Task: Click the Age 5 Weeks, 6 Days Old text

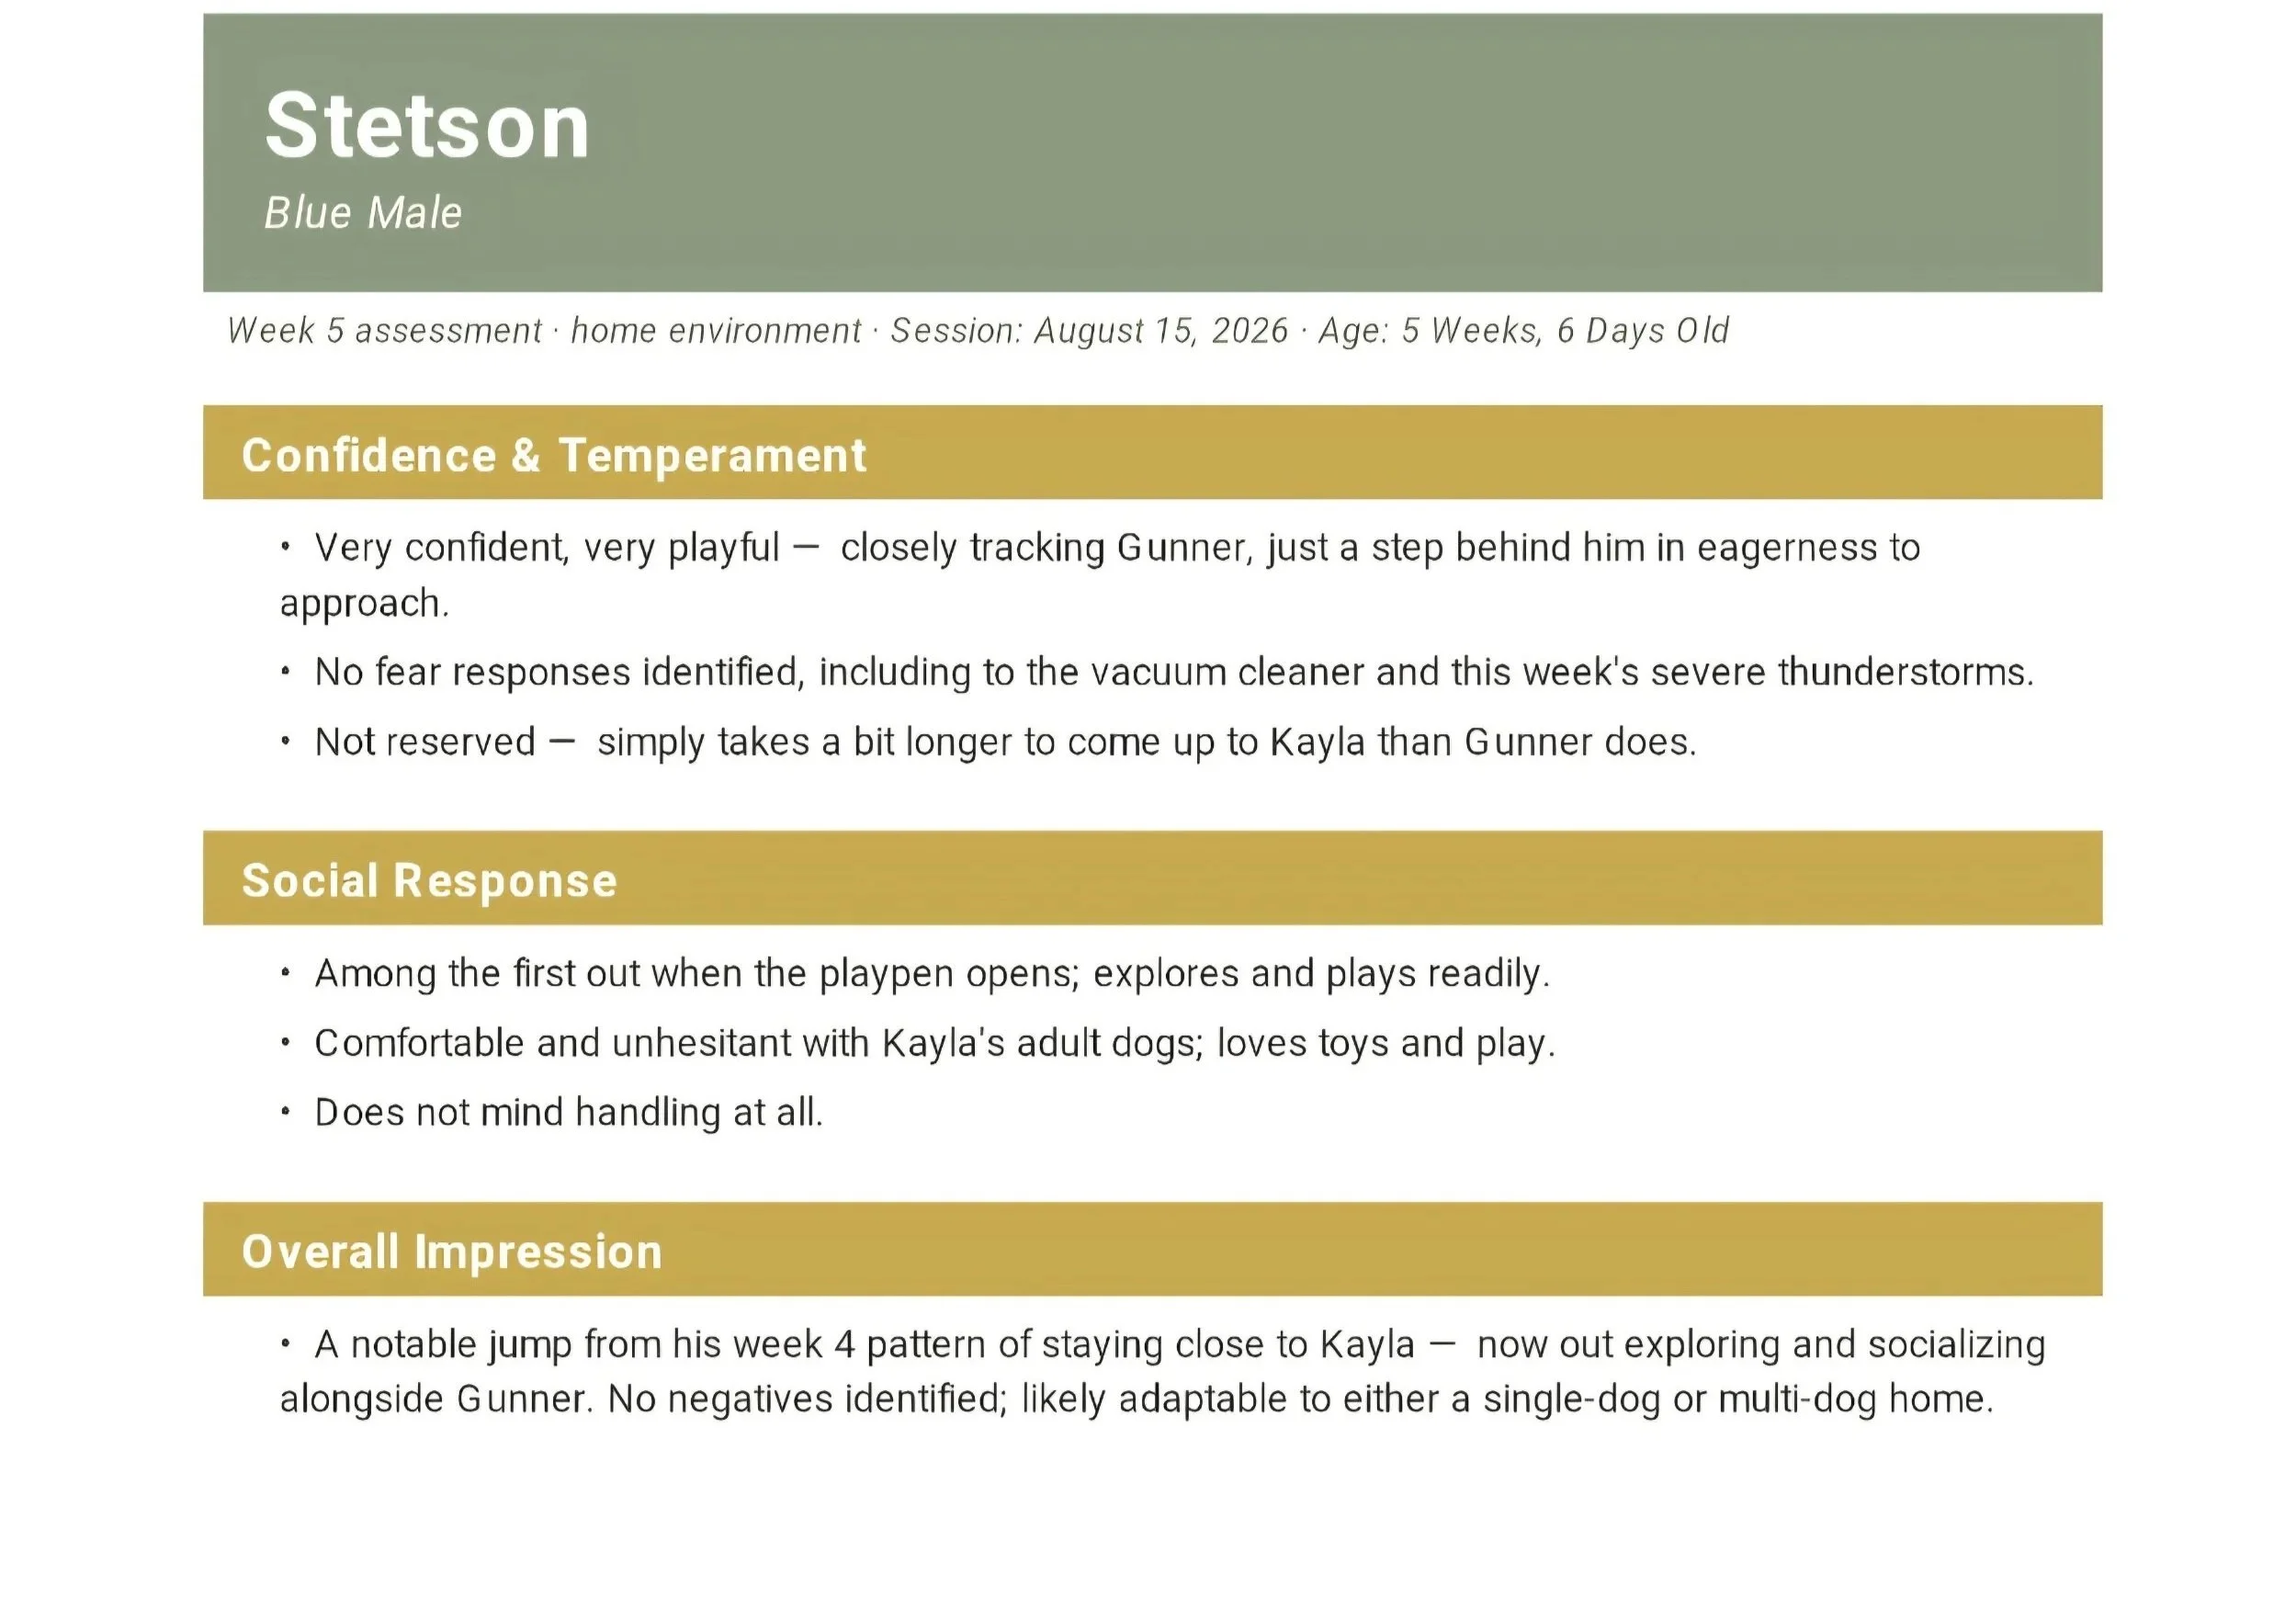Action: coord(1524,330)
